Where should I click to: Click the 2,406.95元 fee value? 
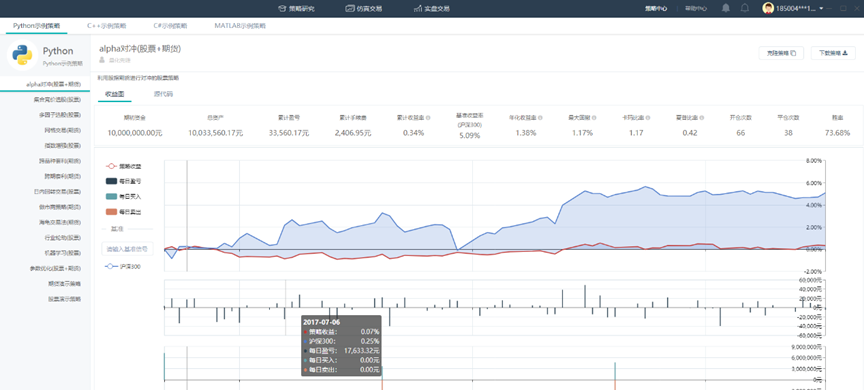pos(353,133)
